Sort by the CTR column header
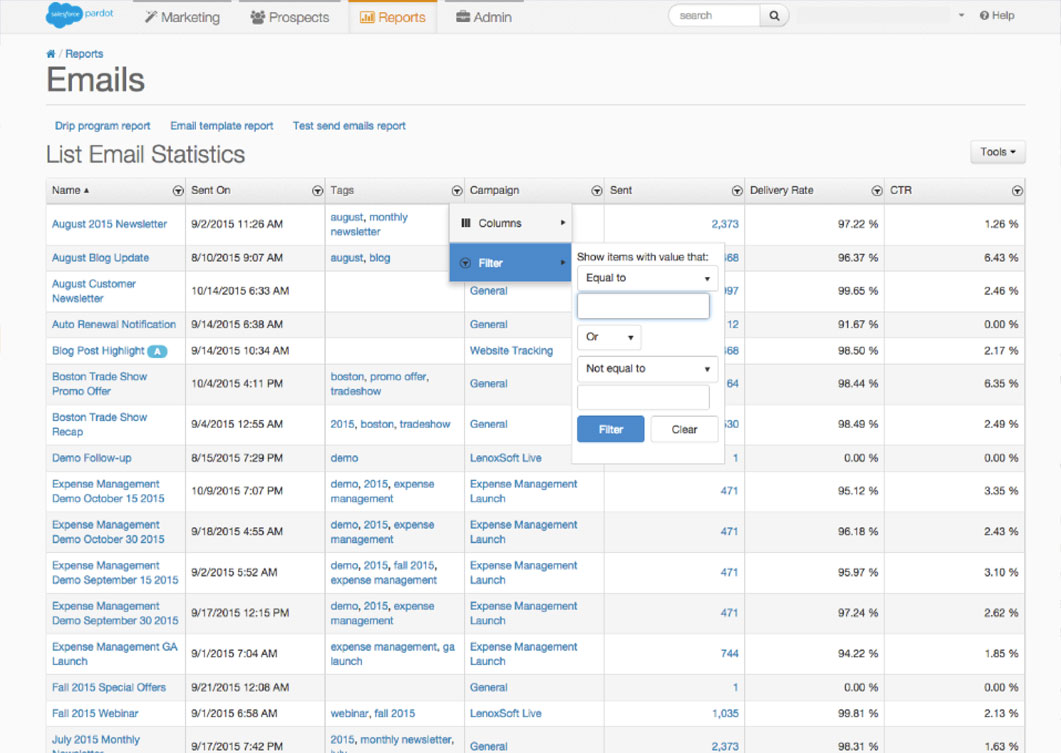Screen dimensions: 1061x753 (901, 191)
